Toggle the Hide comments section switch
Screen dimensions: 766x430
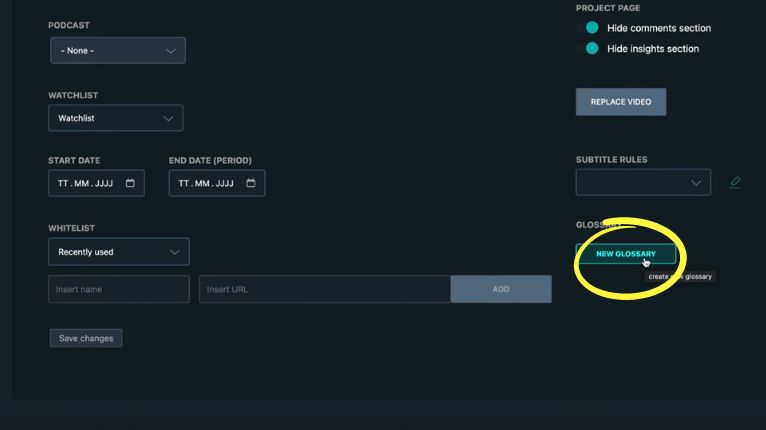(x=592, y=28)
